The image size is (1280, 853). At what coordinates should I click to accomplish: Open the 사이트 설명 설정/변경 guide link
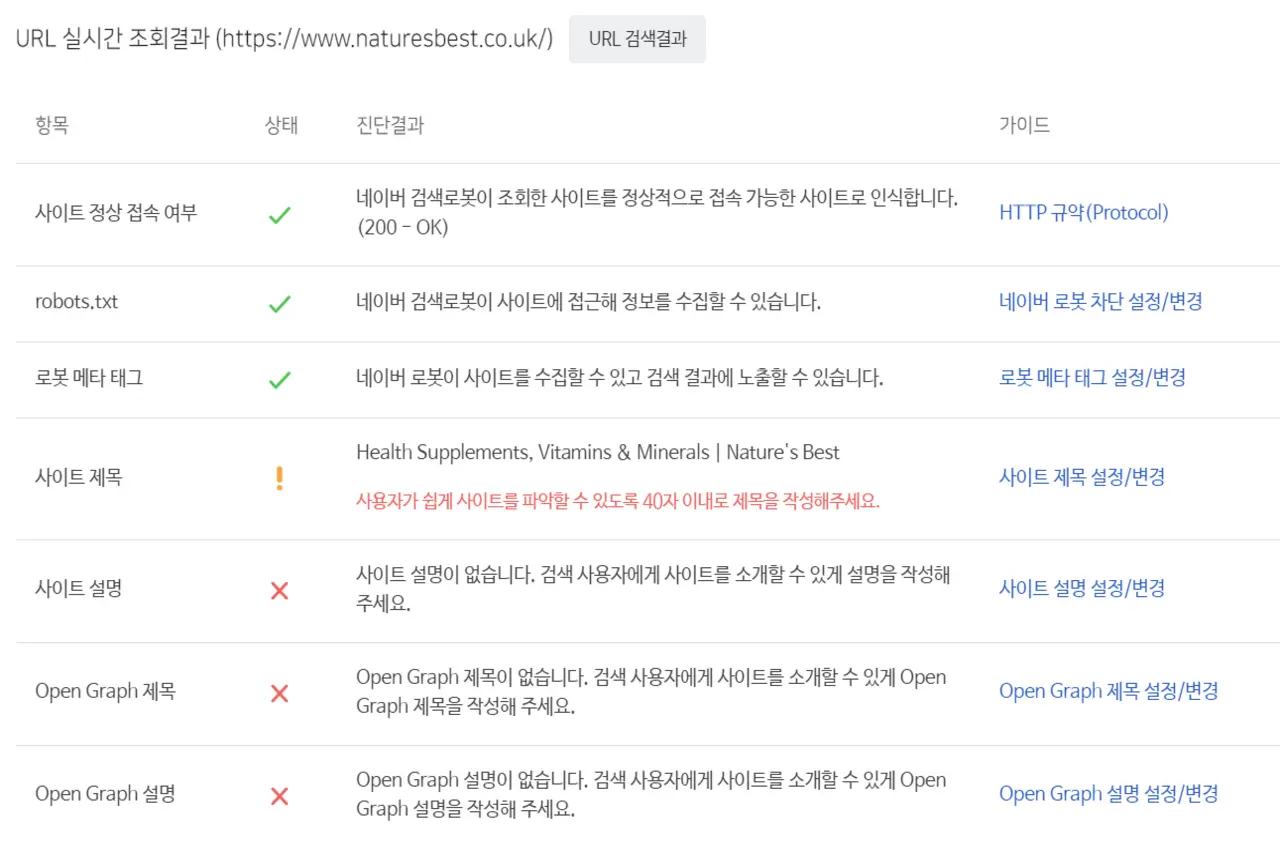pos(1081,589)
